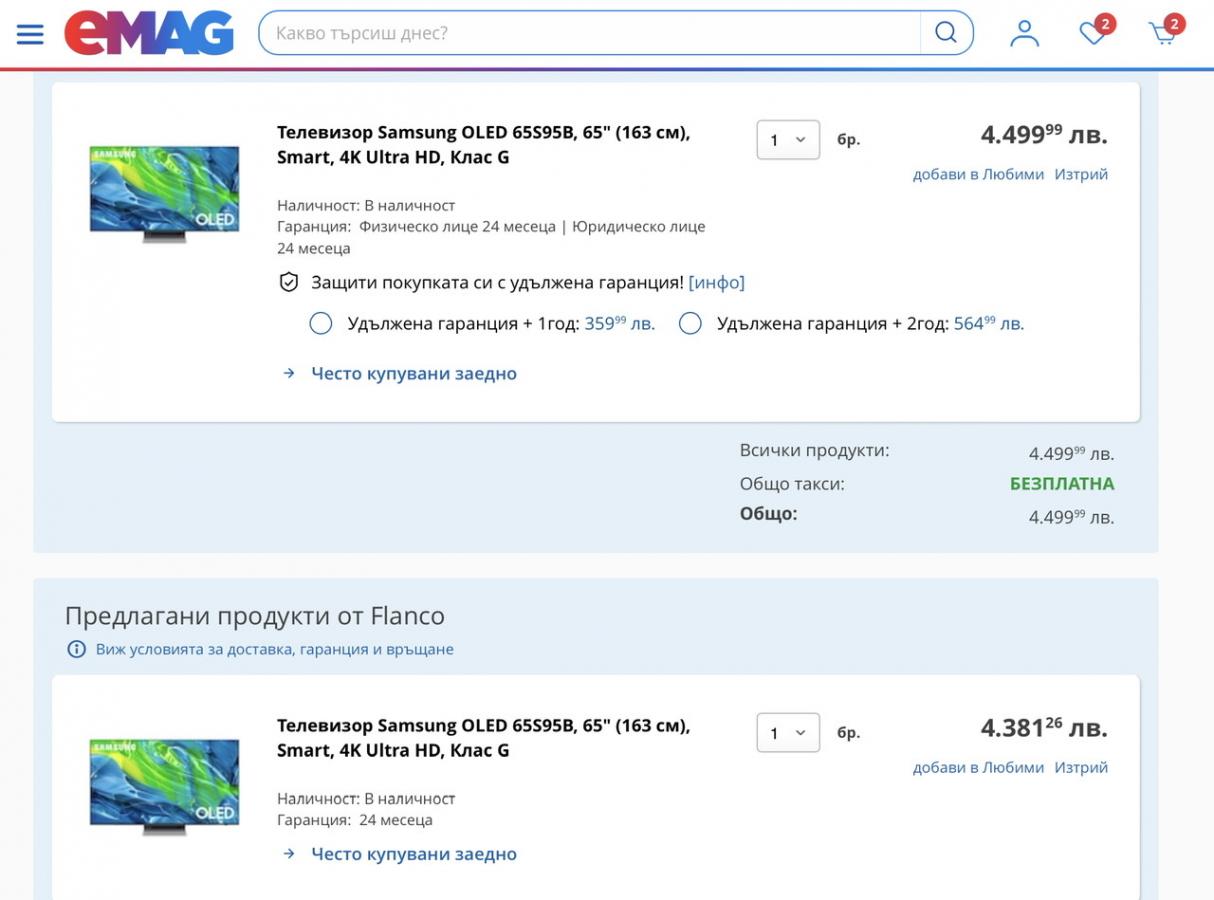The width and height of the screenshot is (1214, 900).
Task: Select extended warranty +1 year option
Action: (x=321, y=323)
